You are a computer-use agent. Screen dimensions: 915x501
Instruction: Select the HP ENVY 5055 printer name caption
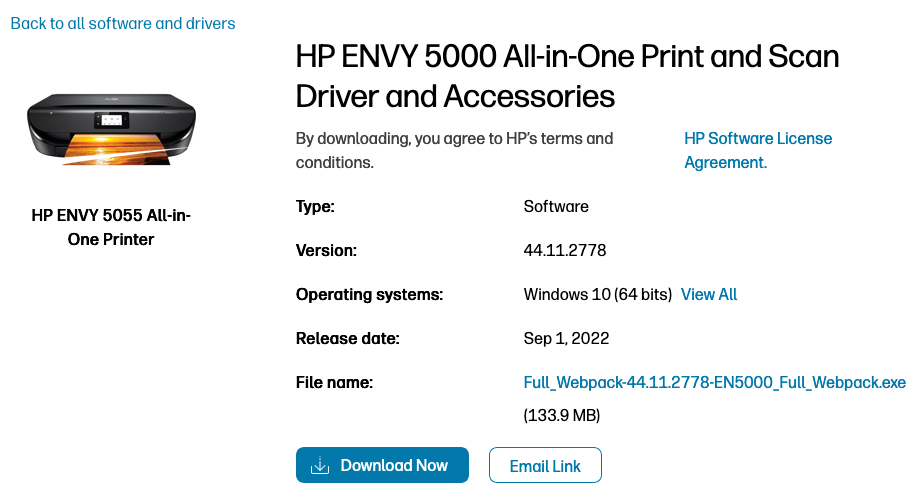[111, 227]
